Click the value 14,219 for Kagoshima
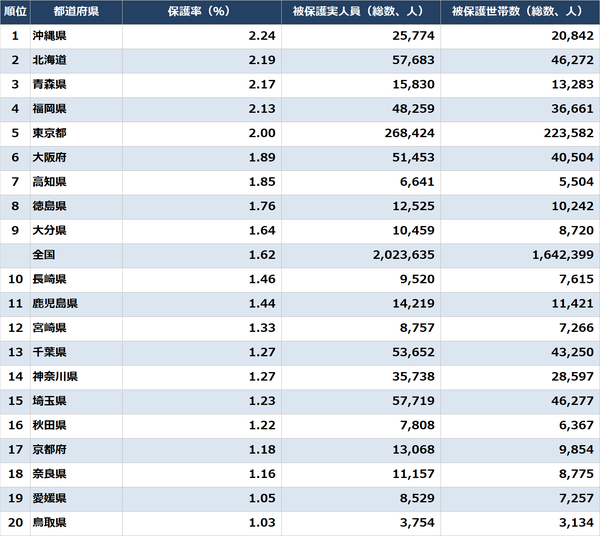Image resolution: width=600 pixels, height=536 pixels. [414, 304]
